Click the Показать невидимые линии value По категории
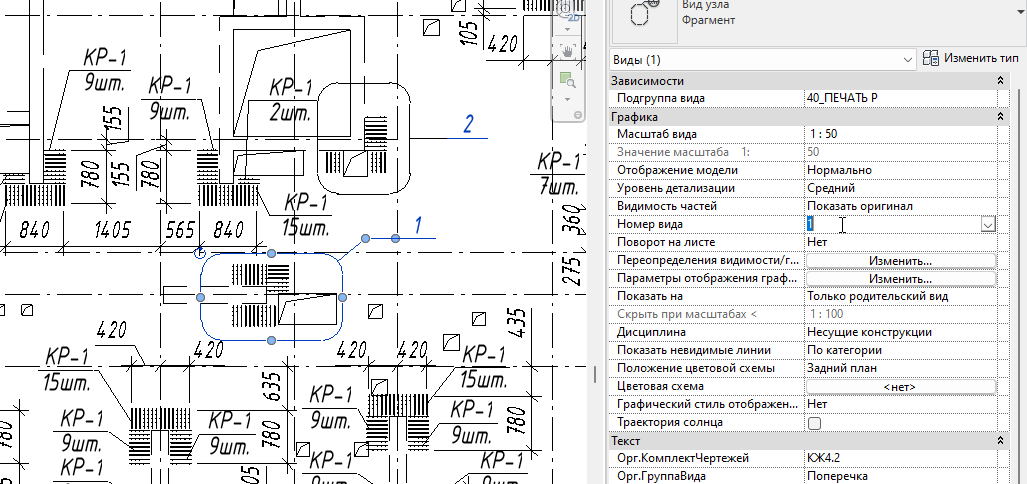Image resolution: width=1027 pixels, height=484 pixels. pyautogui.click(x=900, y=350)
